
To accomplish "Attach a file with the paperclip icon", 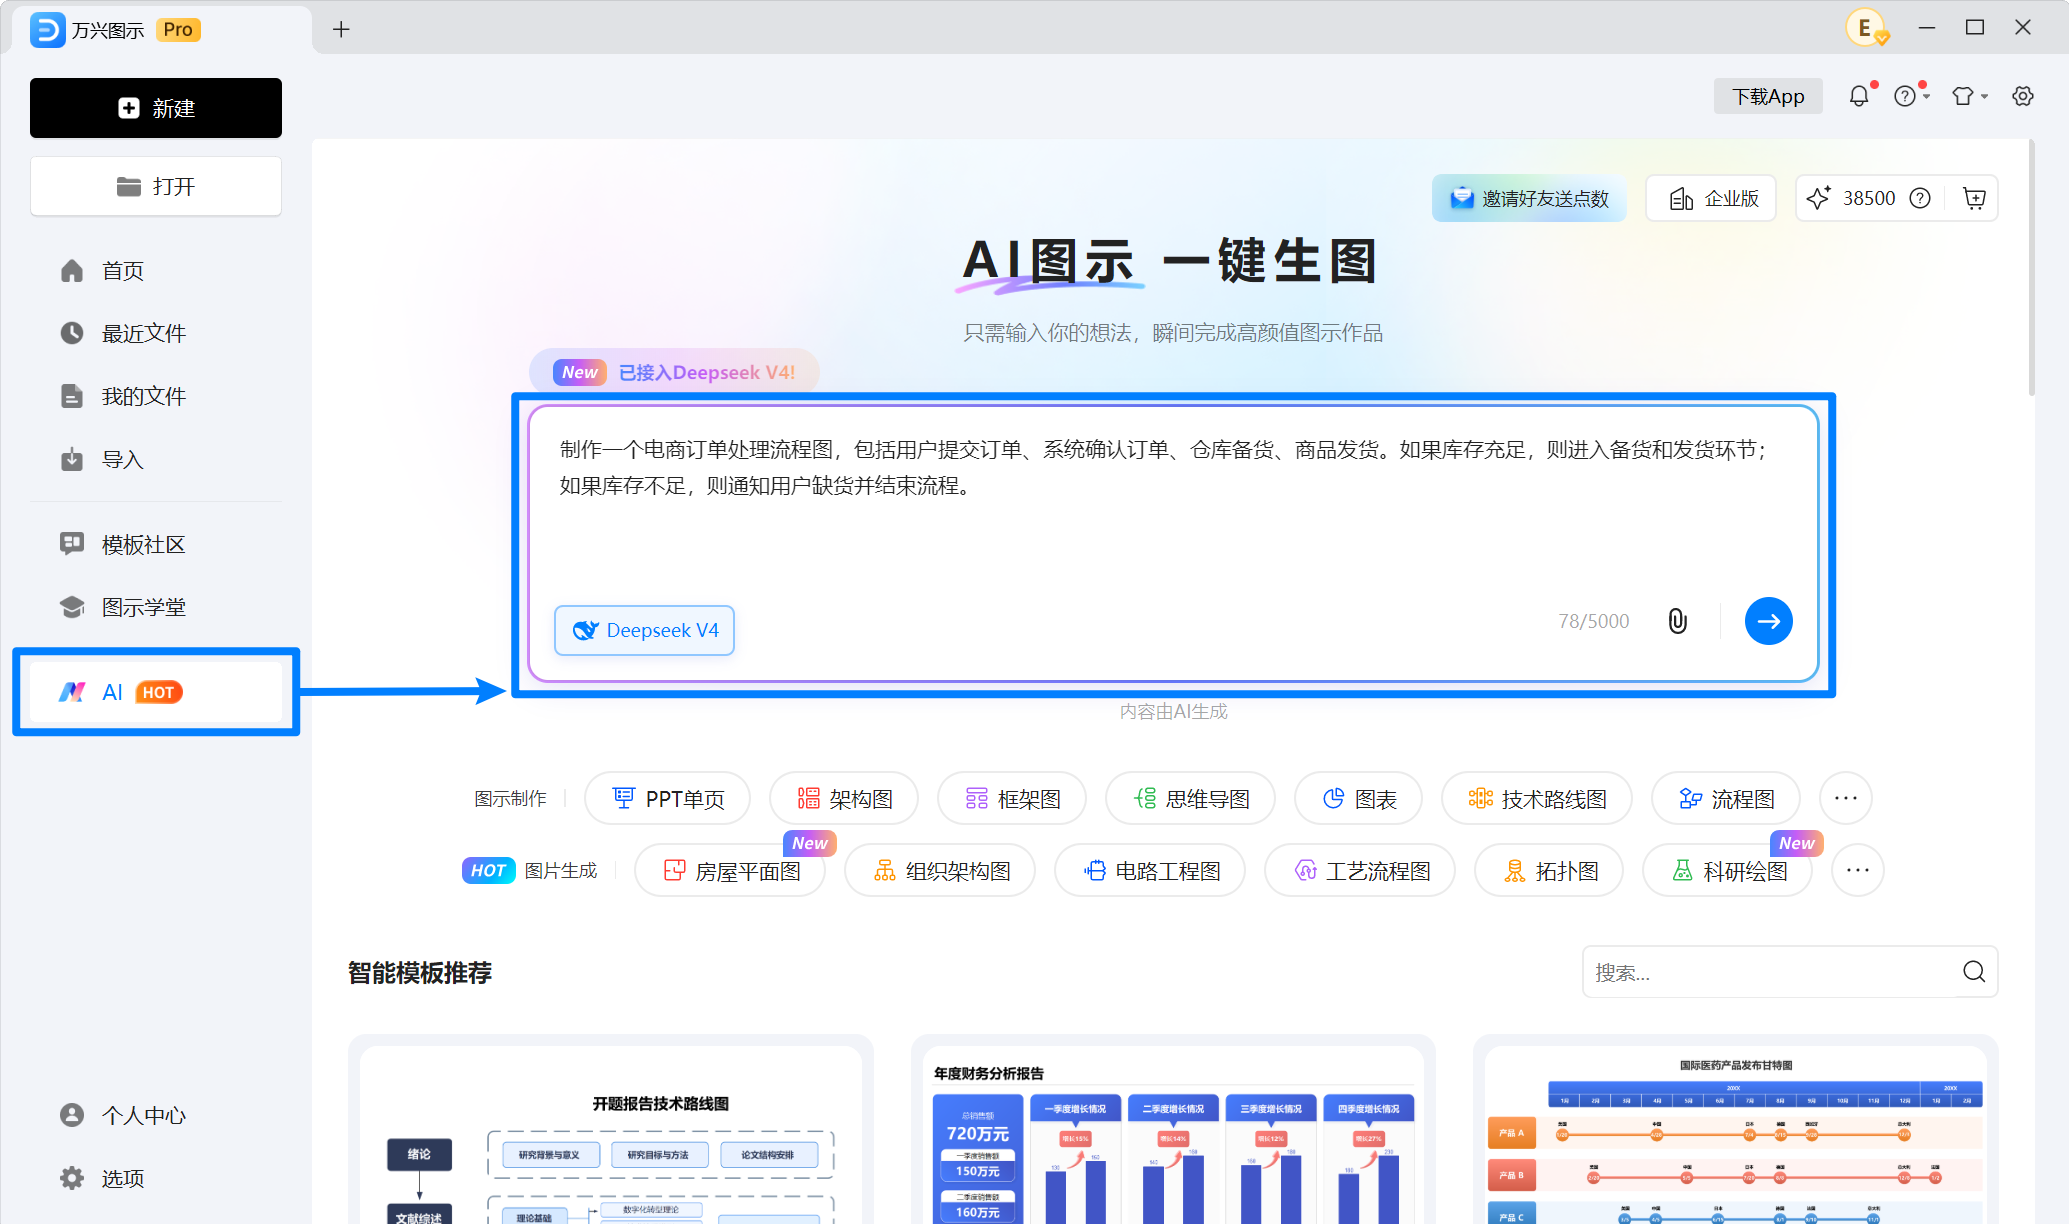I will click(x=1677, y=621).
